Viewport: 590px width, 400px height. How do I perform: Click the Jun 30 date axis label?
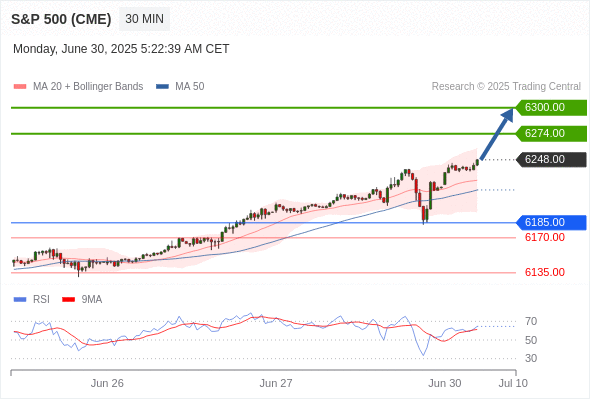pyautogui.click(x=445, y=383)
